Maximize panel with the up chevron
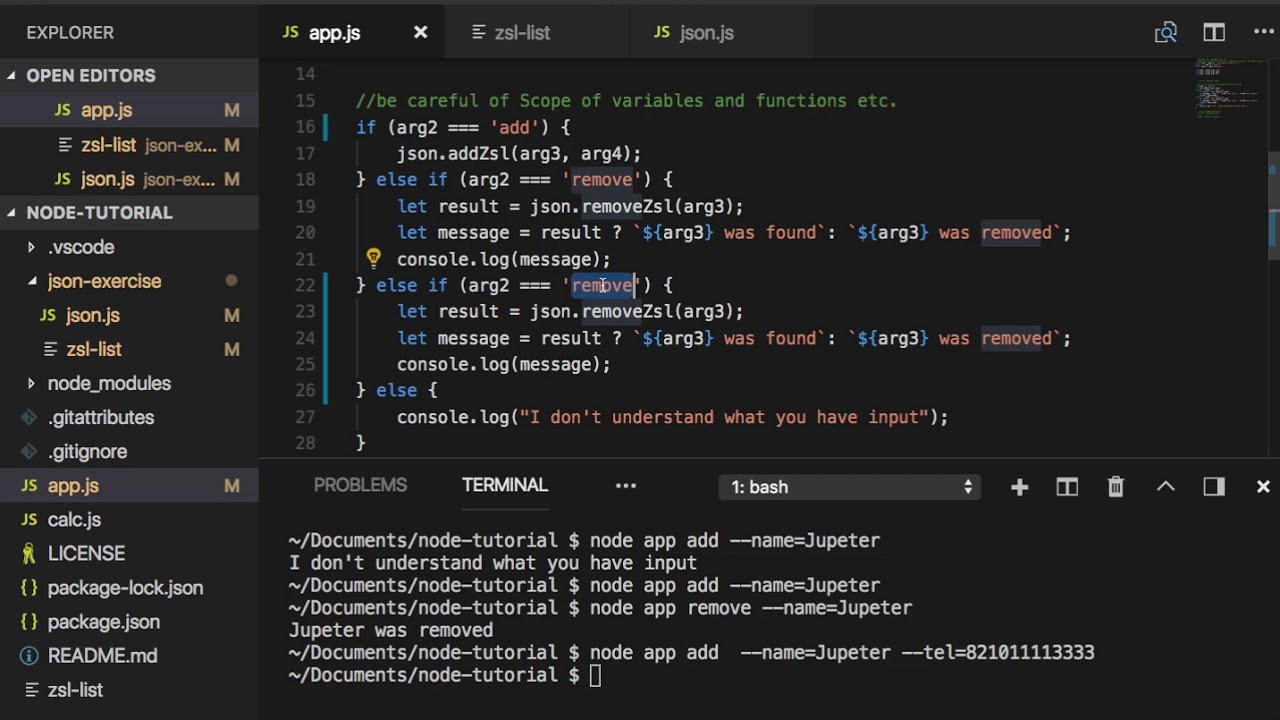Screen dimensions: 1280x720 pos(1165,487)
